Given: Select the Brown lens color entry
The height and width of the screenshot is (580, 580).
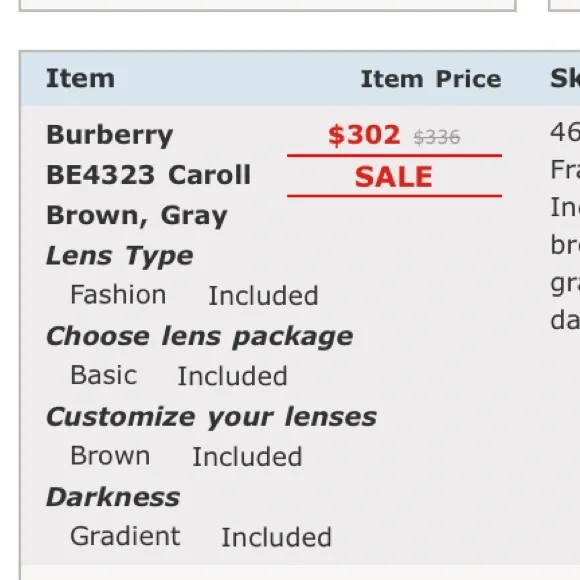Looking at the screenshot, I should pos(110,456).
